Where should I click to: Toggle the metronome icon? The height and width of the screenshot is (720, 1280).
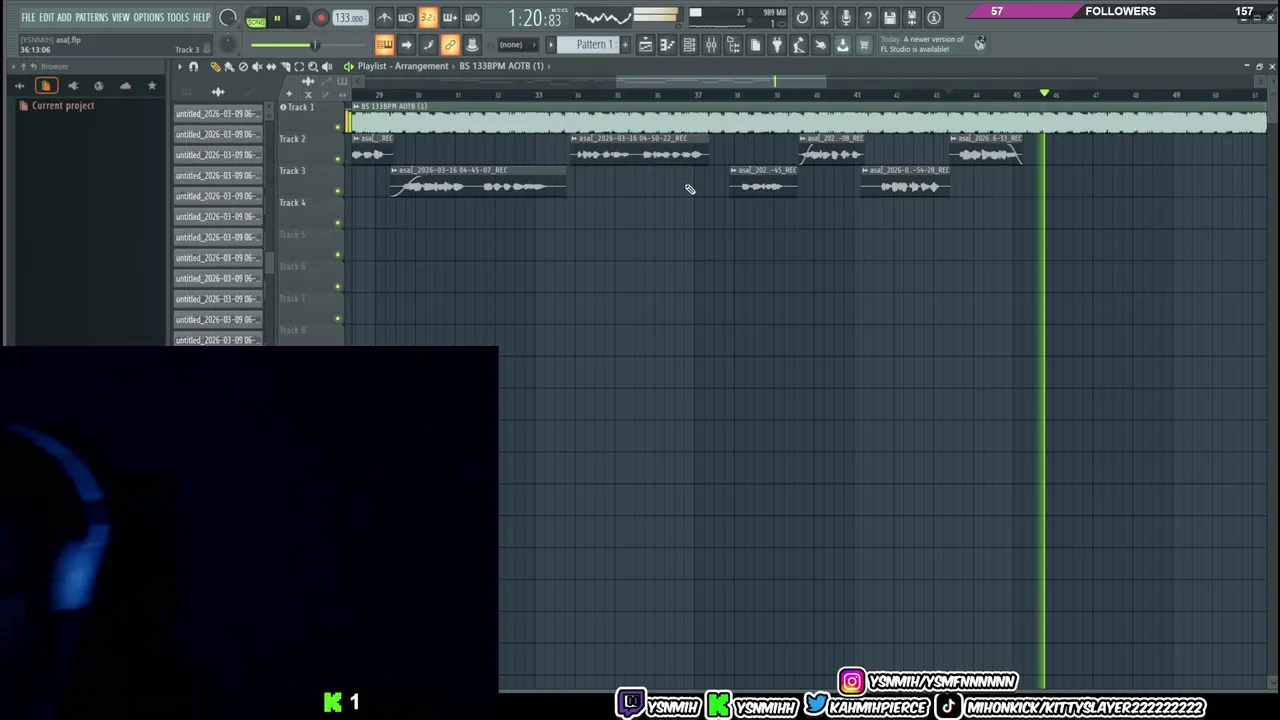tap(384, 18)
